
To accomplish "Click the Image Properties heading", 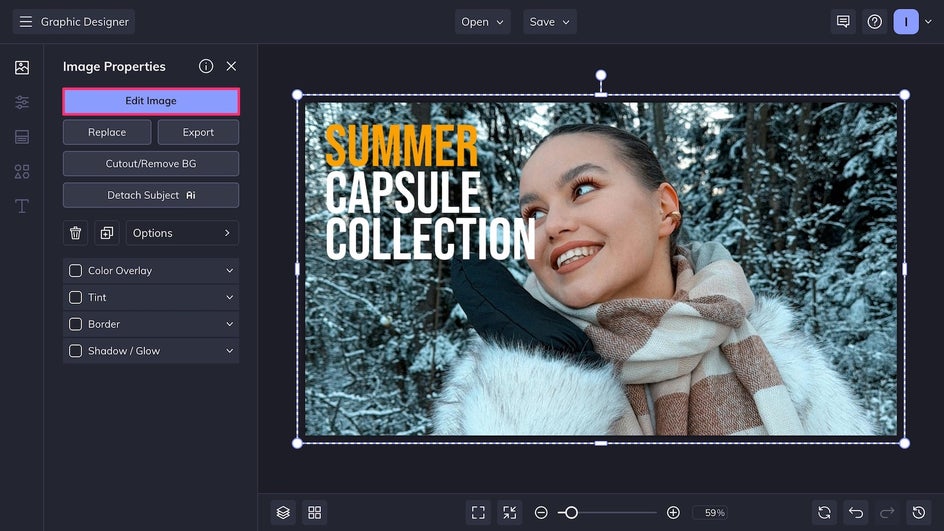I will [x=114, y=66].
